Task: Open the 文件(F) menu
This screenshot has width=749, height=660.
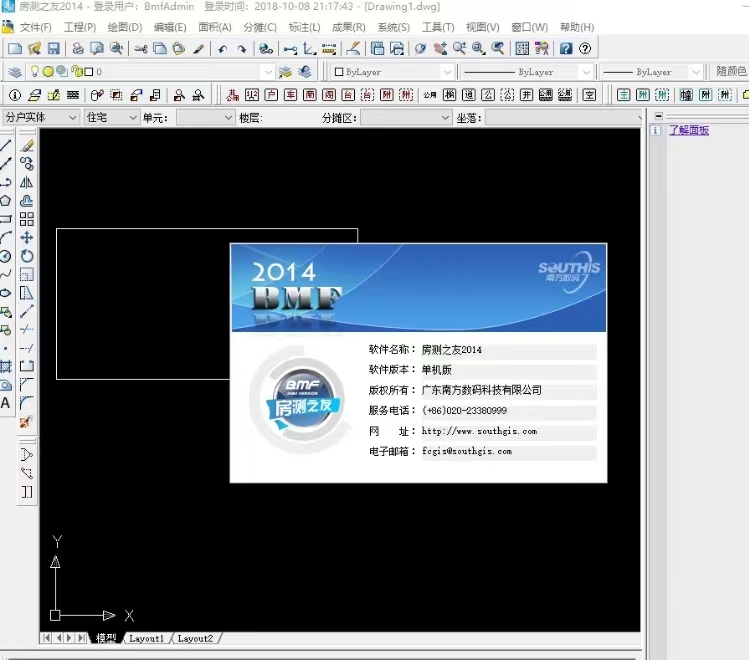Action: coord(35,27)
